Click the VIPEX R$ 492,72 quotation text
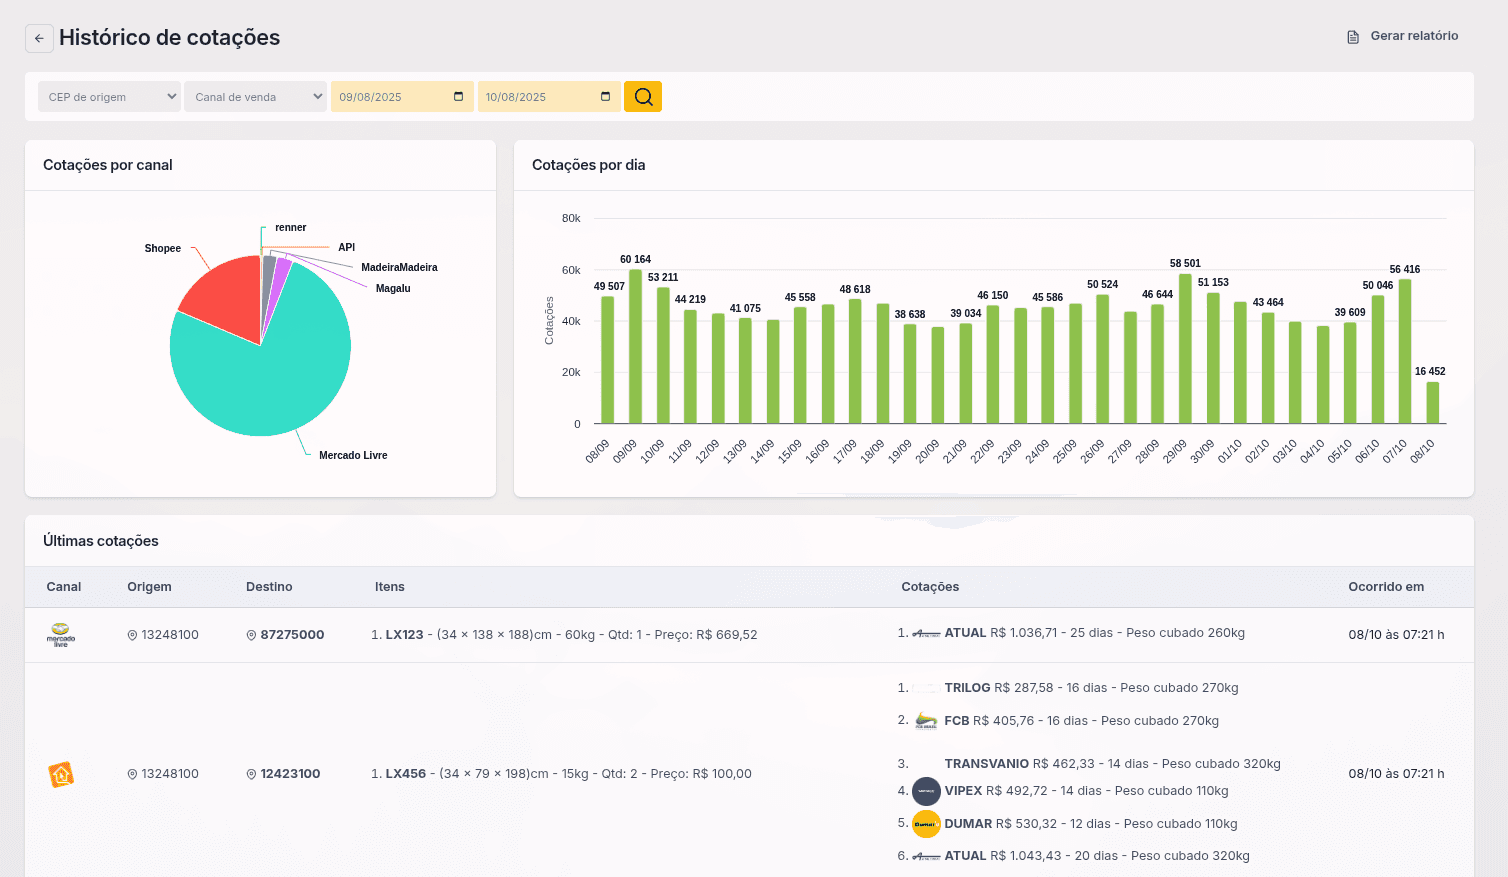Image resolution: width=1508 pixels, height=877 pixels. click(x=1086, y=791)
